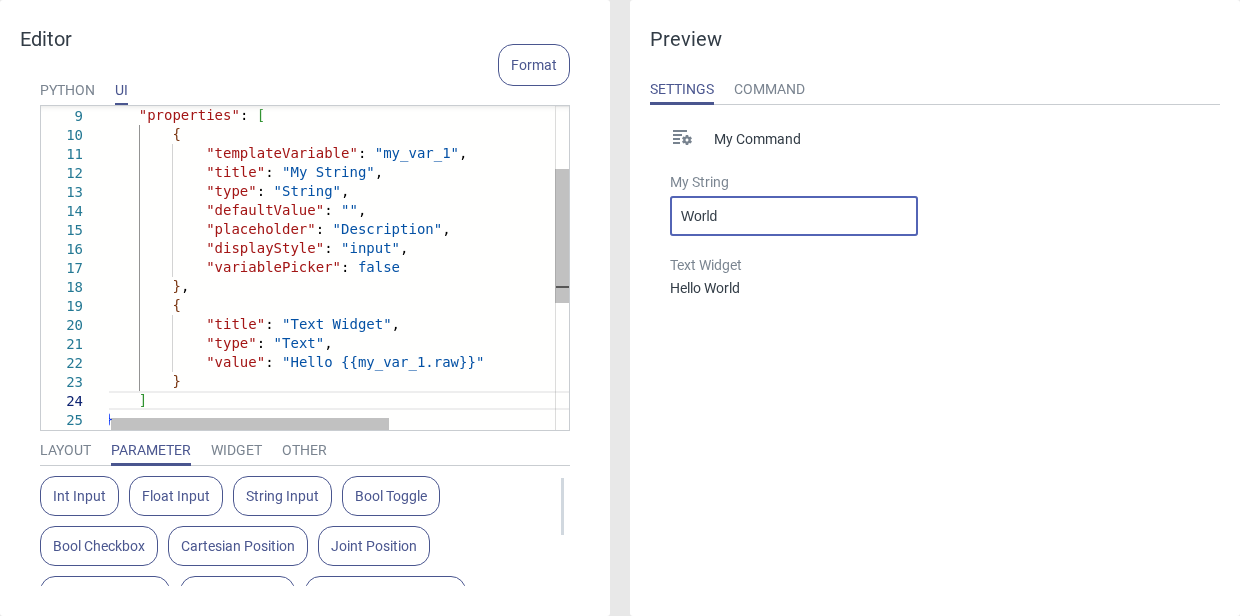Open the LAYOUT snippets tab
The width and height of the screenshot is (1240, 616).
pos(65,450)
